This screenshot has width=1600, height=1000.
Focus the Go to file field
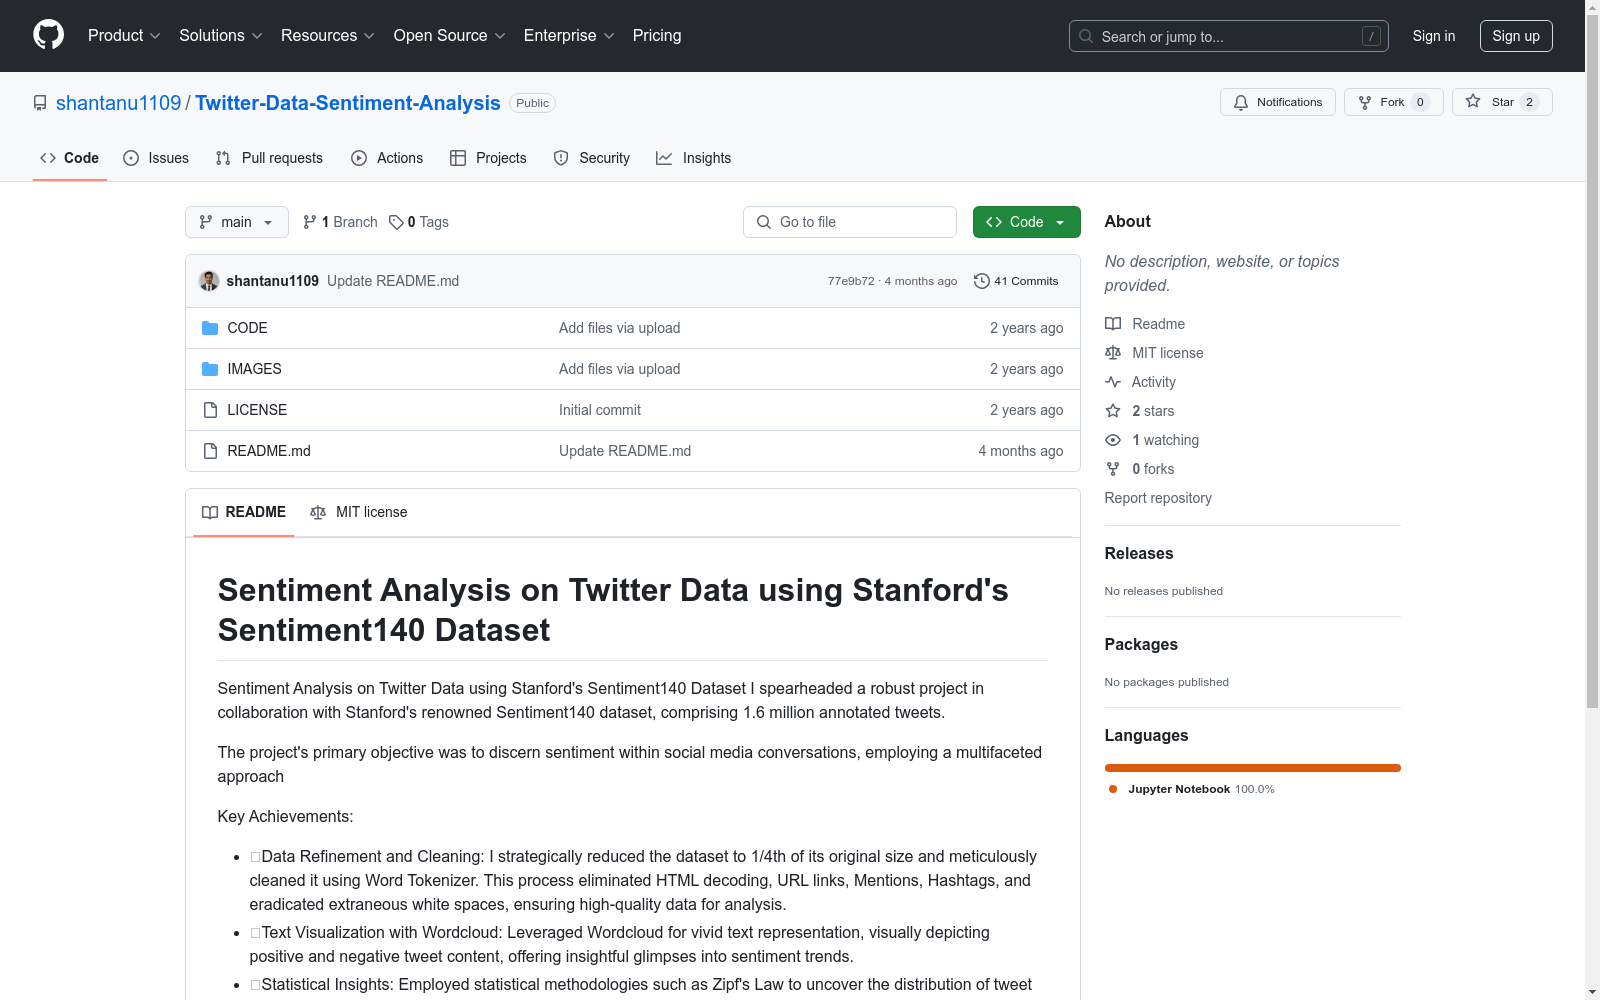pyautogui.click(x=850, y=222)
